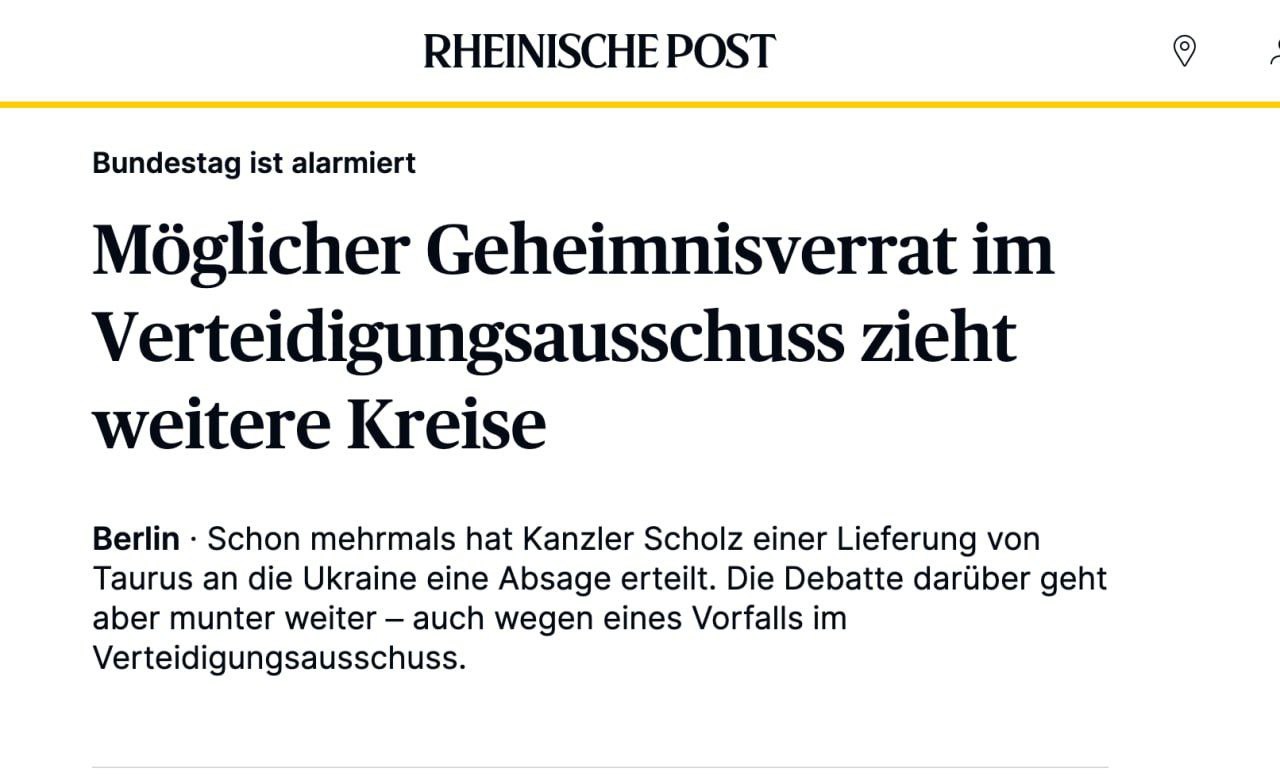
Task: Click the kicker 'Bundestag ist alarmiert'
Action: [254, 163]
